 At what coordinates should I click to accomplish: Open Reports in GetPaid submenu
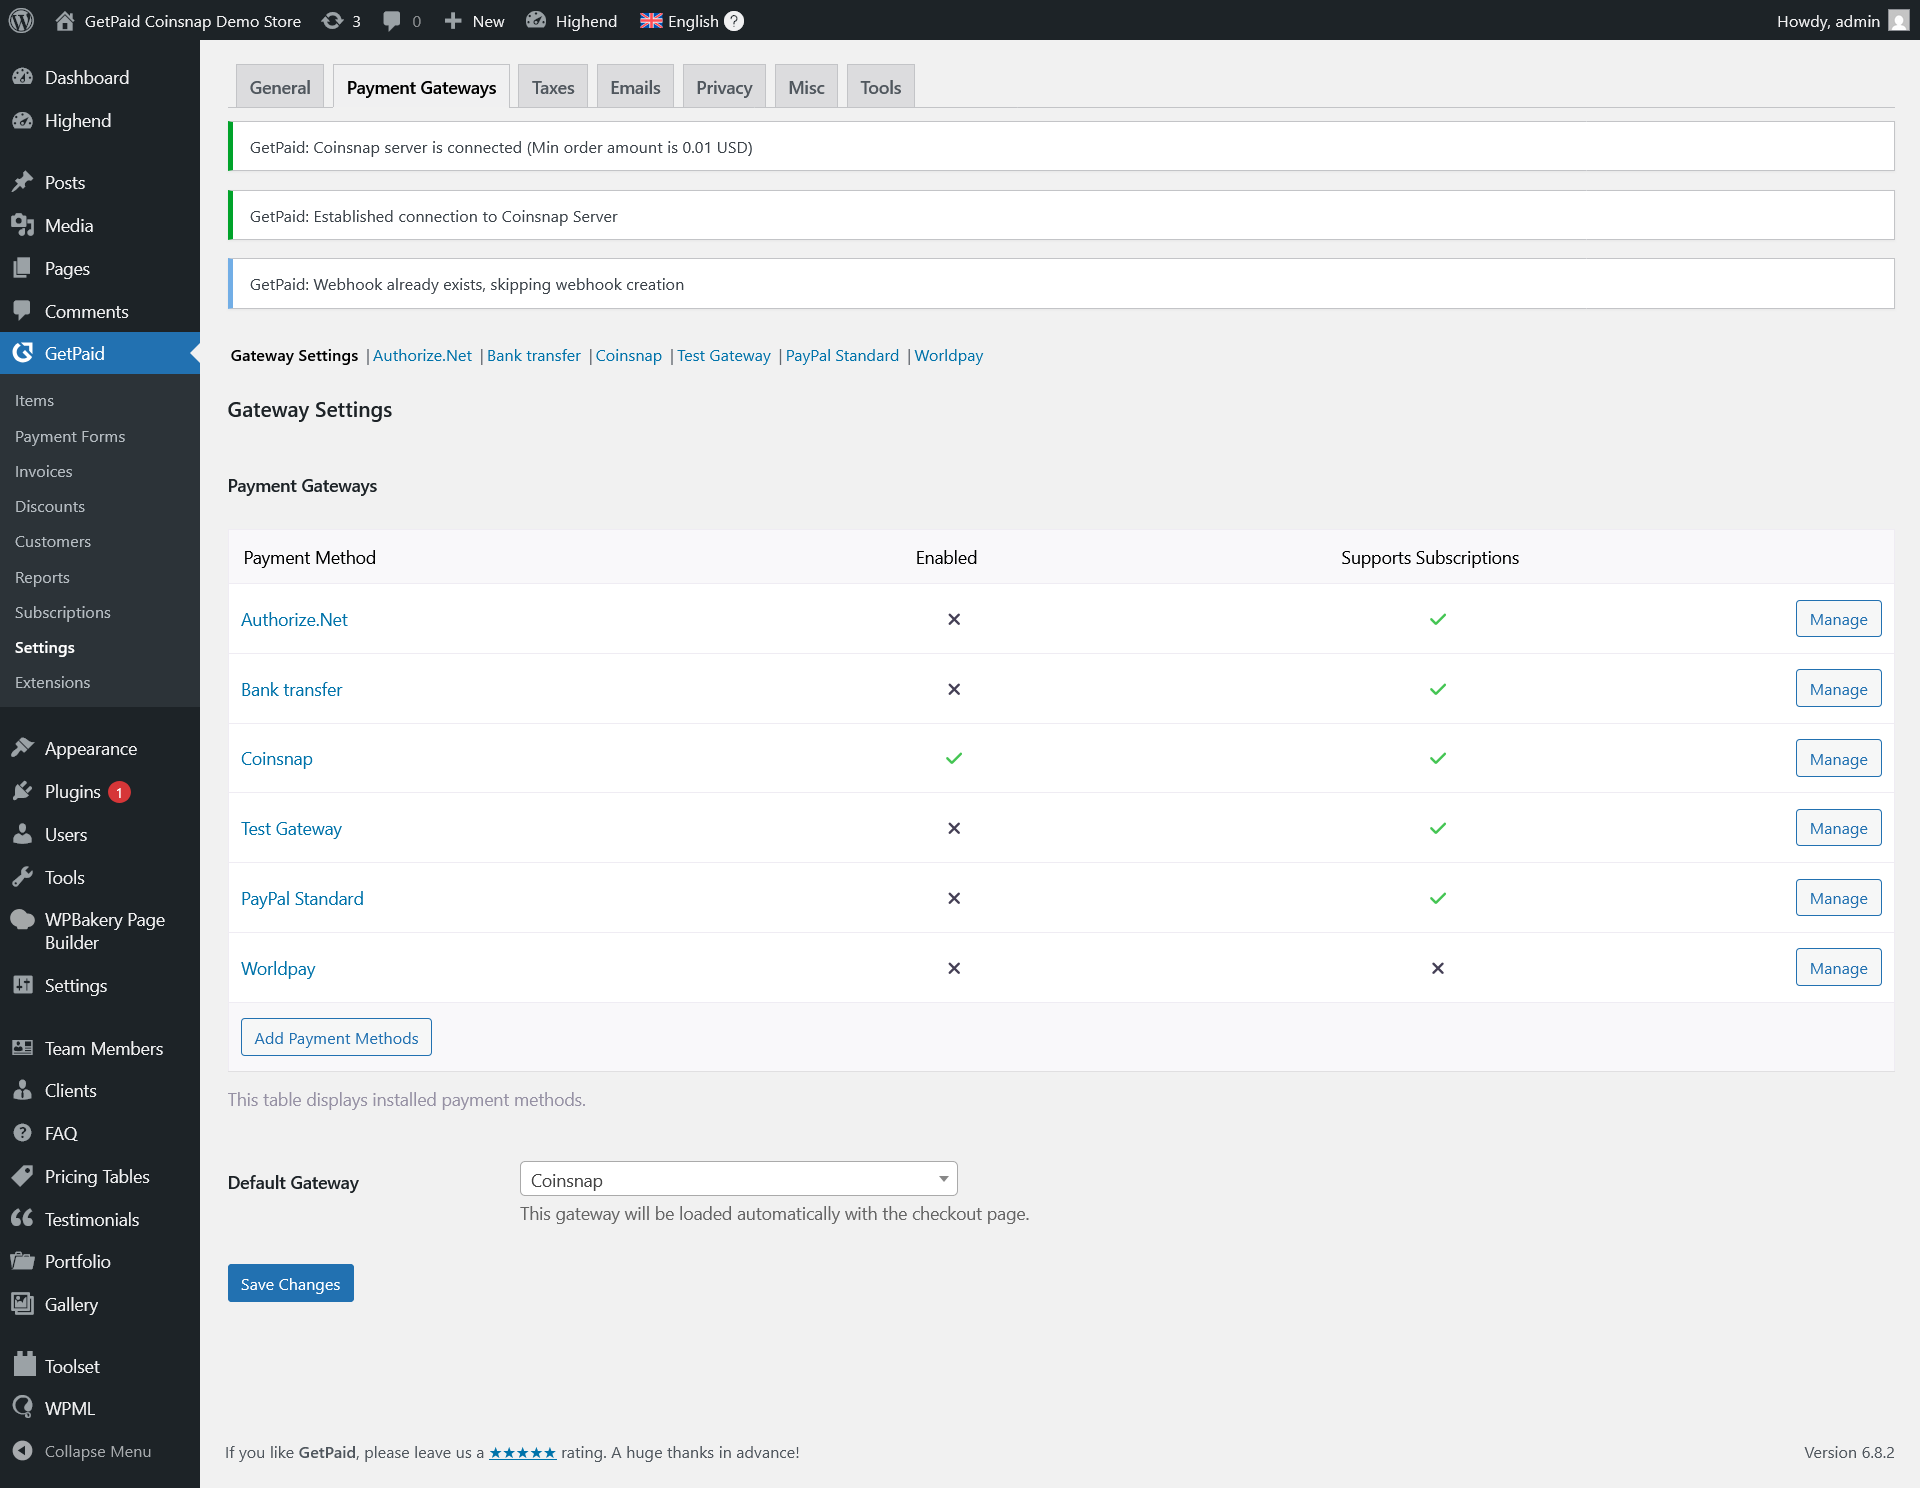point(42,577)
